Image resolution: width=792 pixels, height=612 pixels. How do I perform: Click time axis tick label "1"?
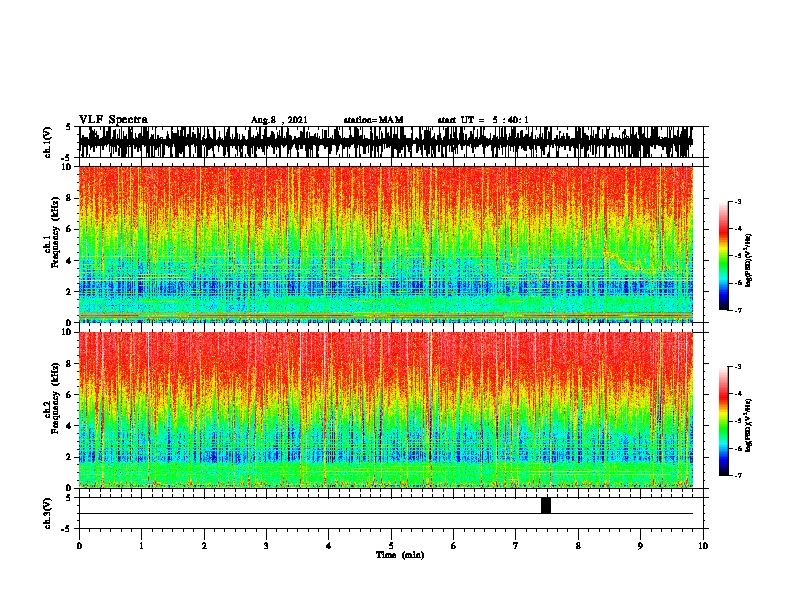click(x=141, y=546)
